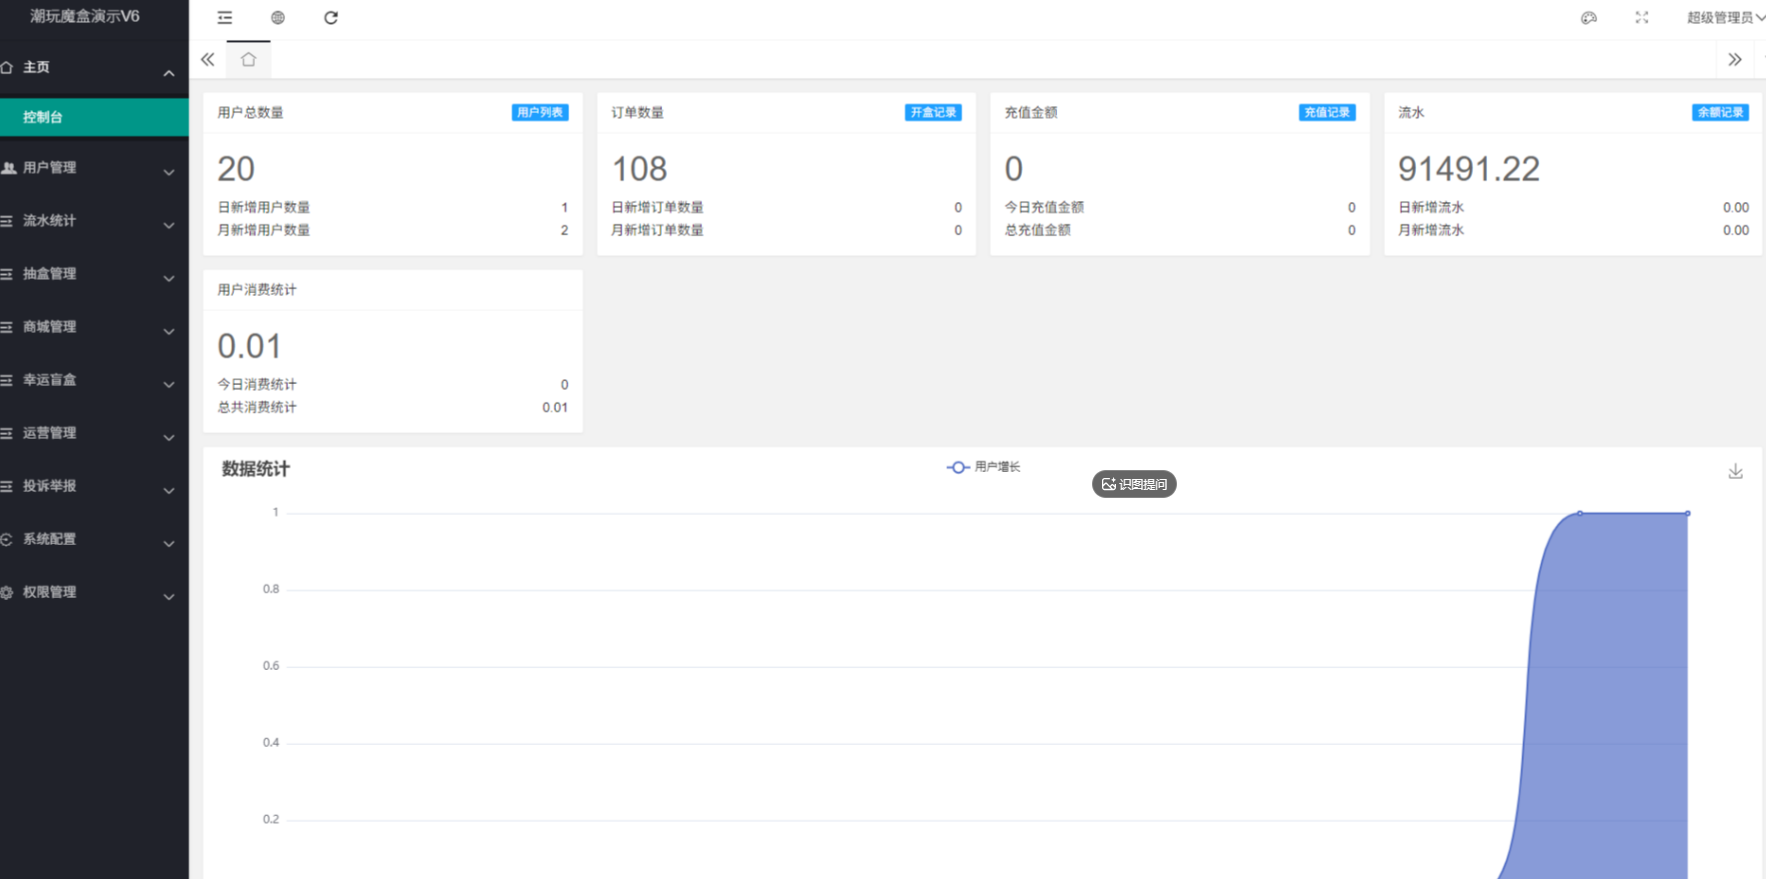Viewport: 1766px width, 879px height.
Task: Expand the 抽盒管理 menu chevron
Action: pos(169,279)
